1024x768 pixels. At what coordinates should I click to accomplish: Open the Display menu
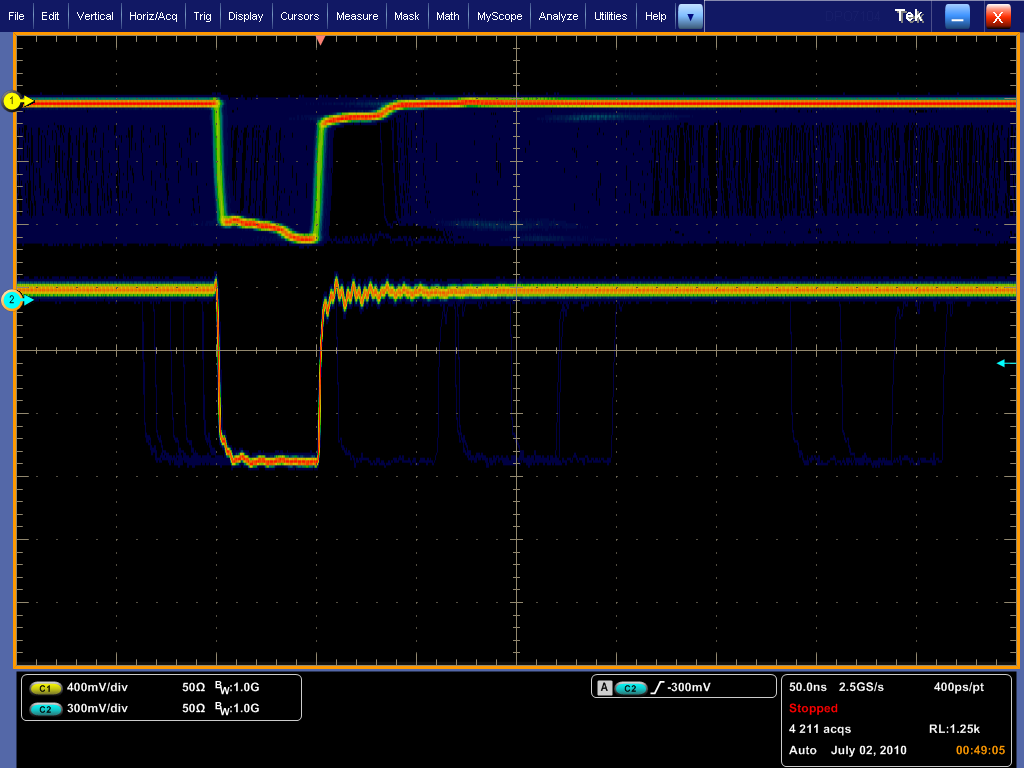[x=246, y=16]
